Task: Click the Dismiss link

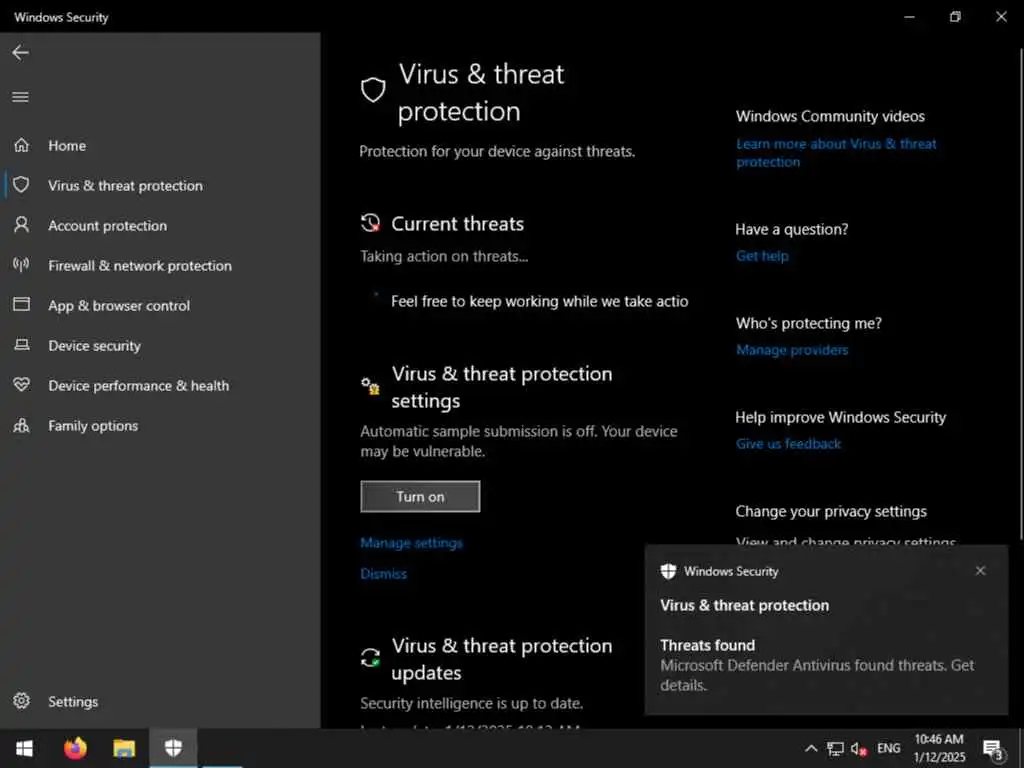Action: coord(383,573)
